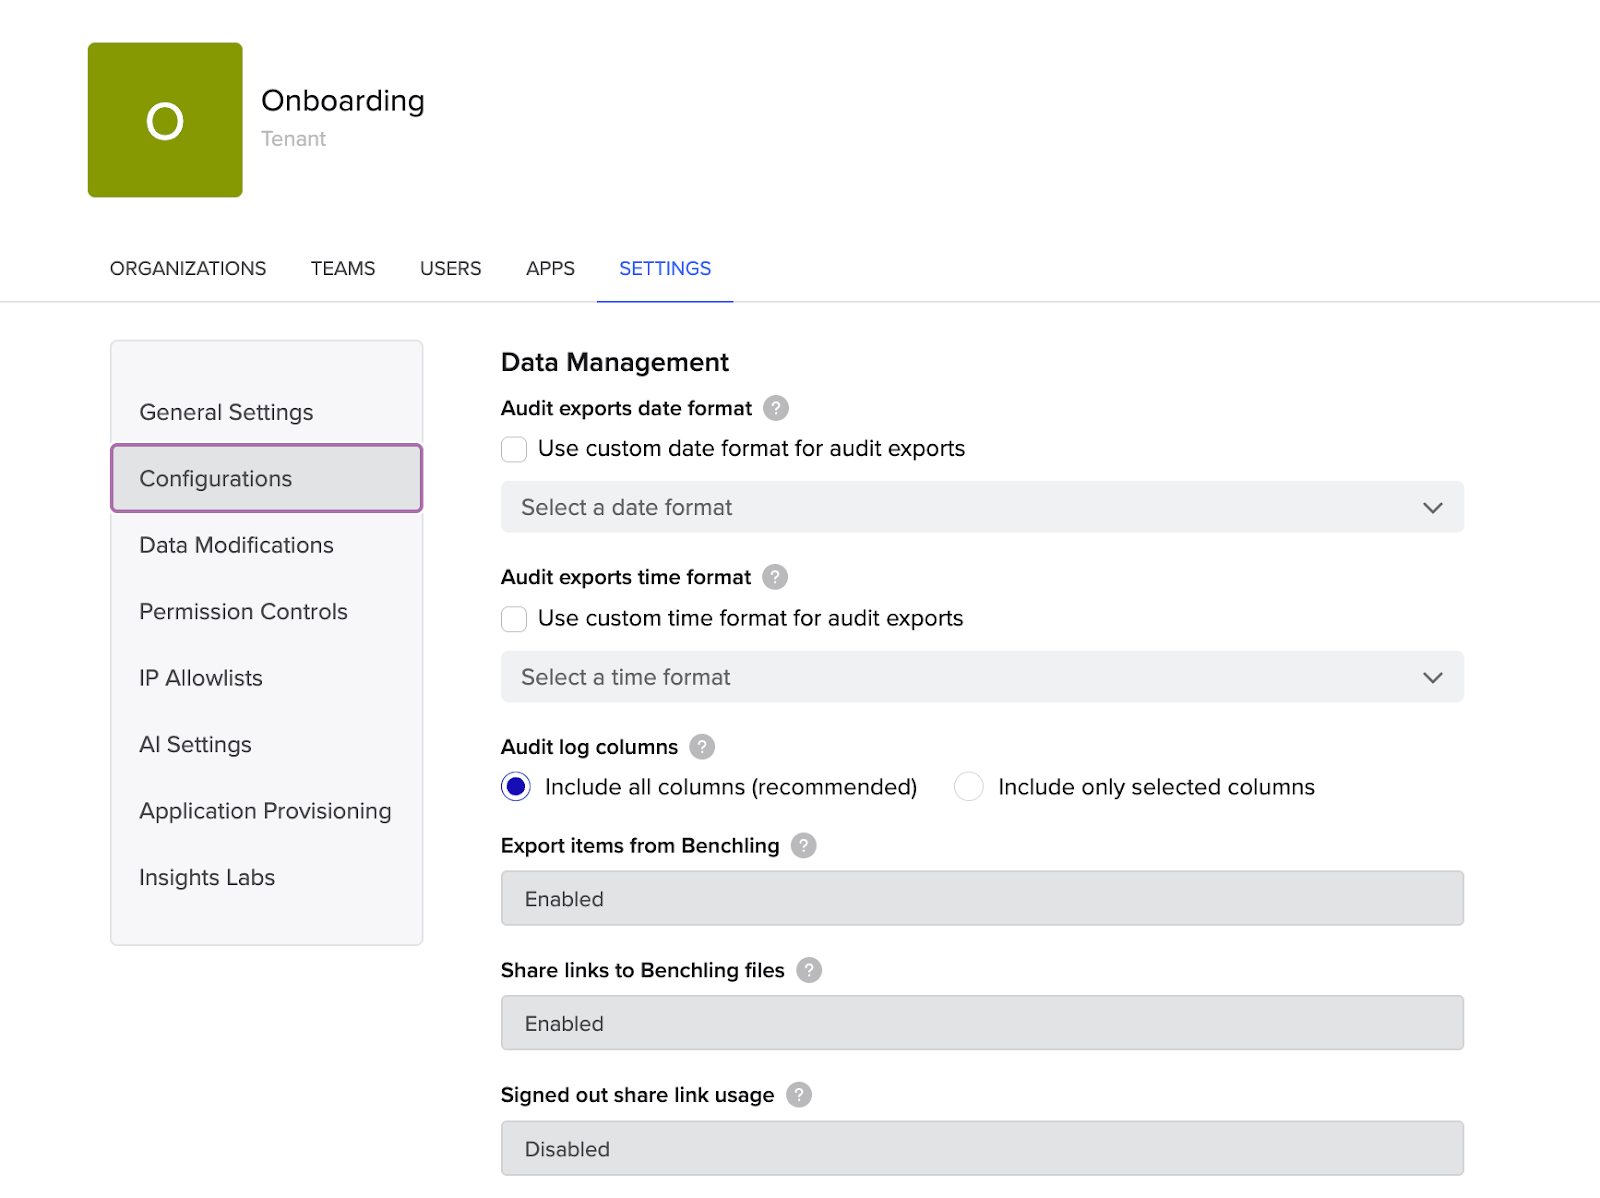Viewport: 1600px width, 1198px height.
Task: Select Include all columns (recommended) option
Action: coord(516,787)
